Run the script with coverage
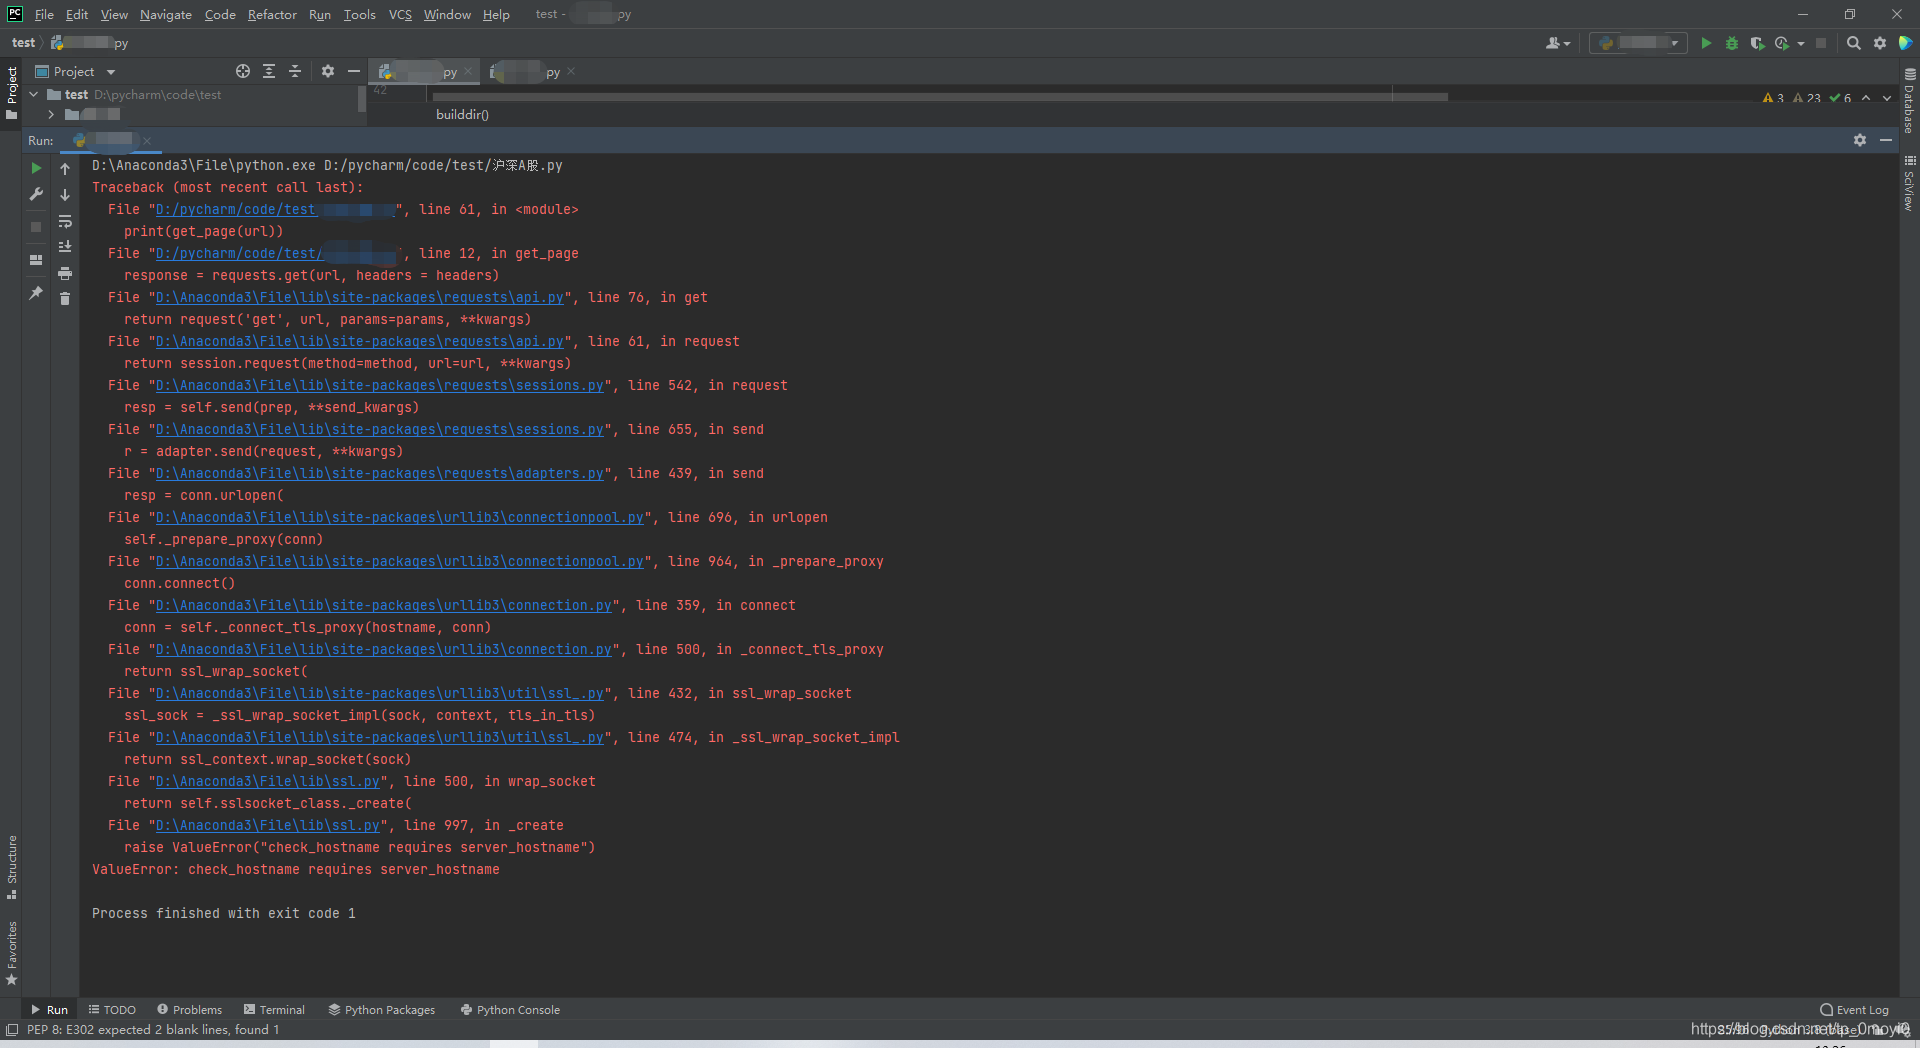 pos(1757,43)
